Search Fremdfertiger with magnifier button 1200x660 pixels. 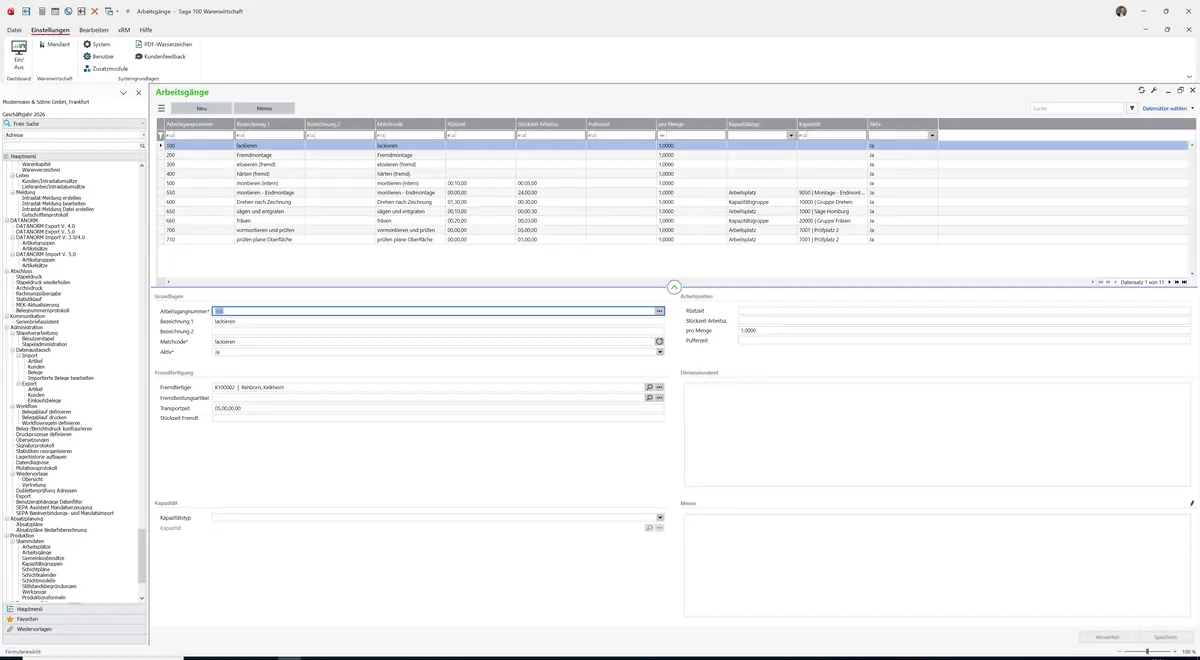[649, 387]
